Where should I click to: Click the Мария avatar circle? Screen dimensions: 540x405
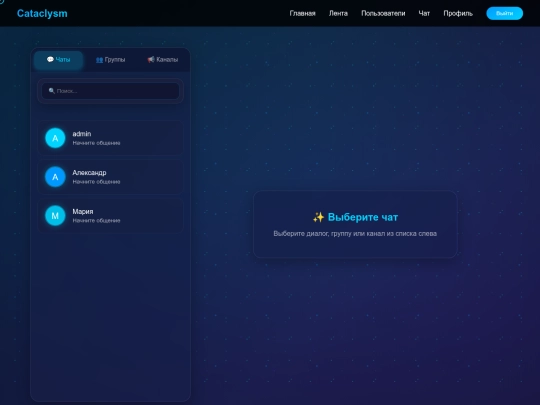[55, 216]
